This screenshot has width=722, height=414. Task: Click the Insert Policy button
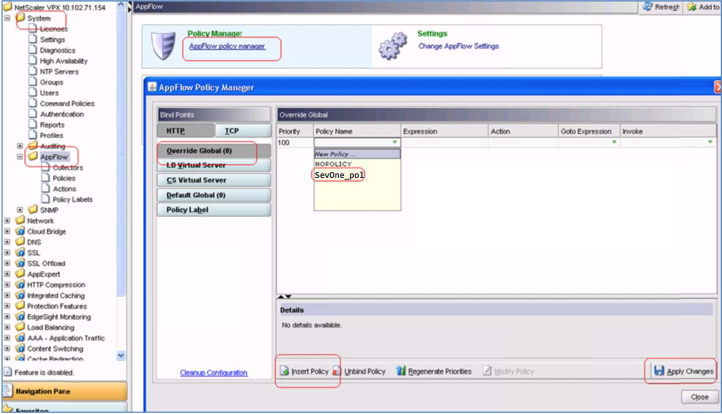[304, 371]
